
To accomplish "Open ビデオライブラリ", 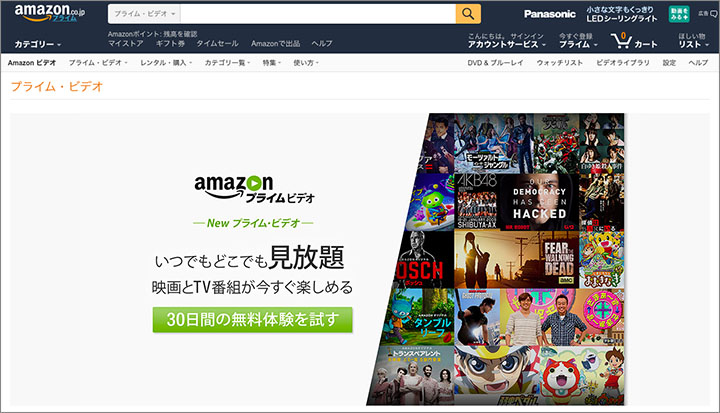I will (623, 62).
